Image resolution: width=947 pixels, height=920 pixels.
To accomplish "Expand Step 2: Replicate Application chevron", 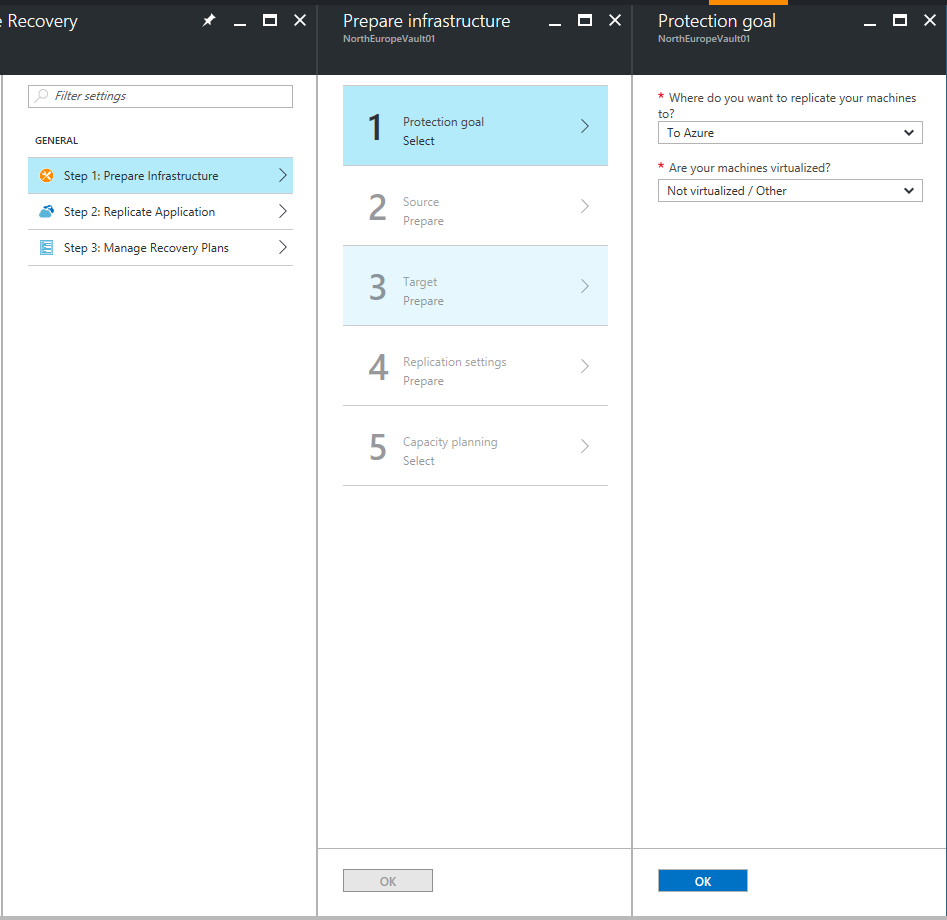I will coord(282,212).
